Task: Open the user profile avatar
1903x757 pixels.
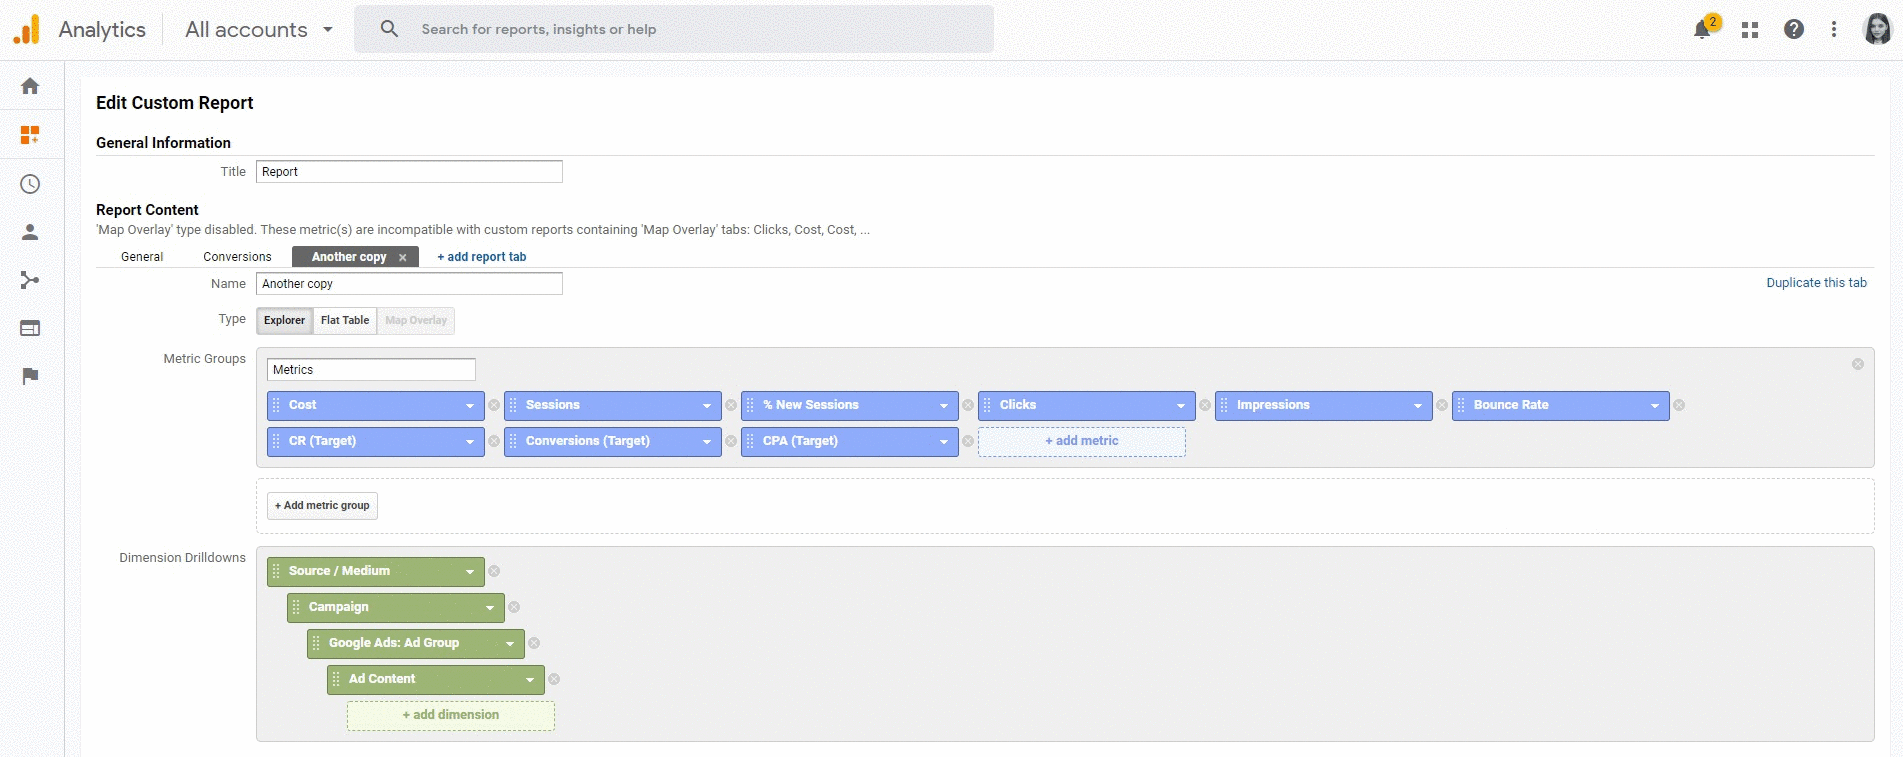Action: (x=1877, y=29)
